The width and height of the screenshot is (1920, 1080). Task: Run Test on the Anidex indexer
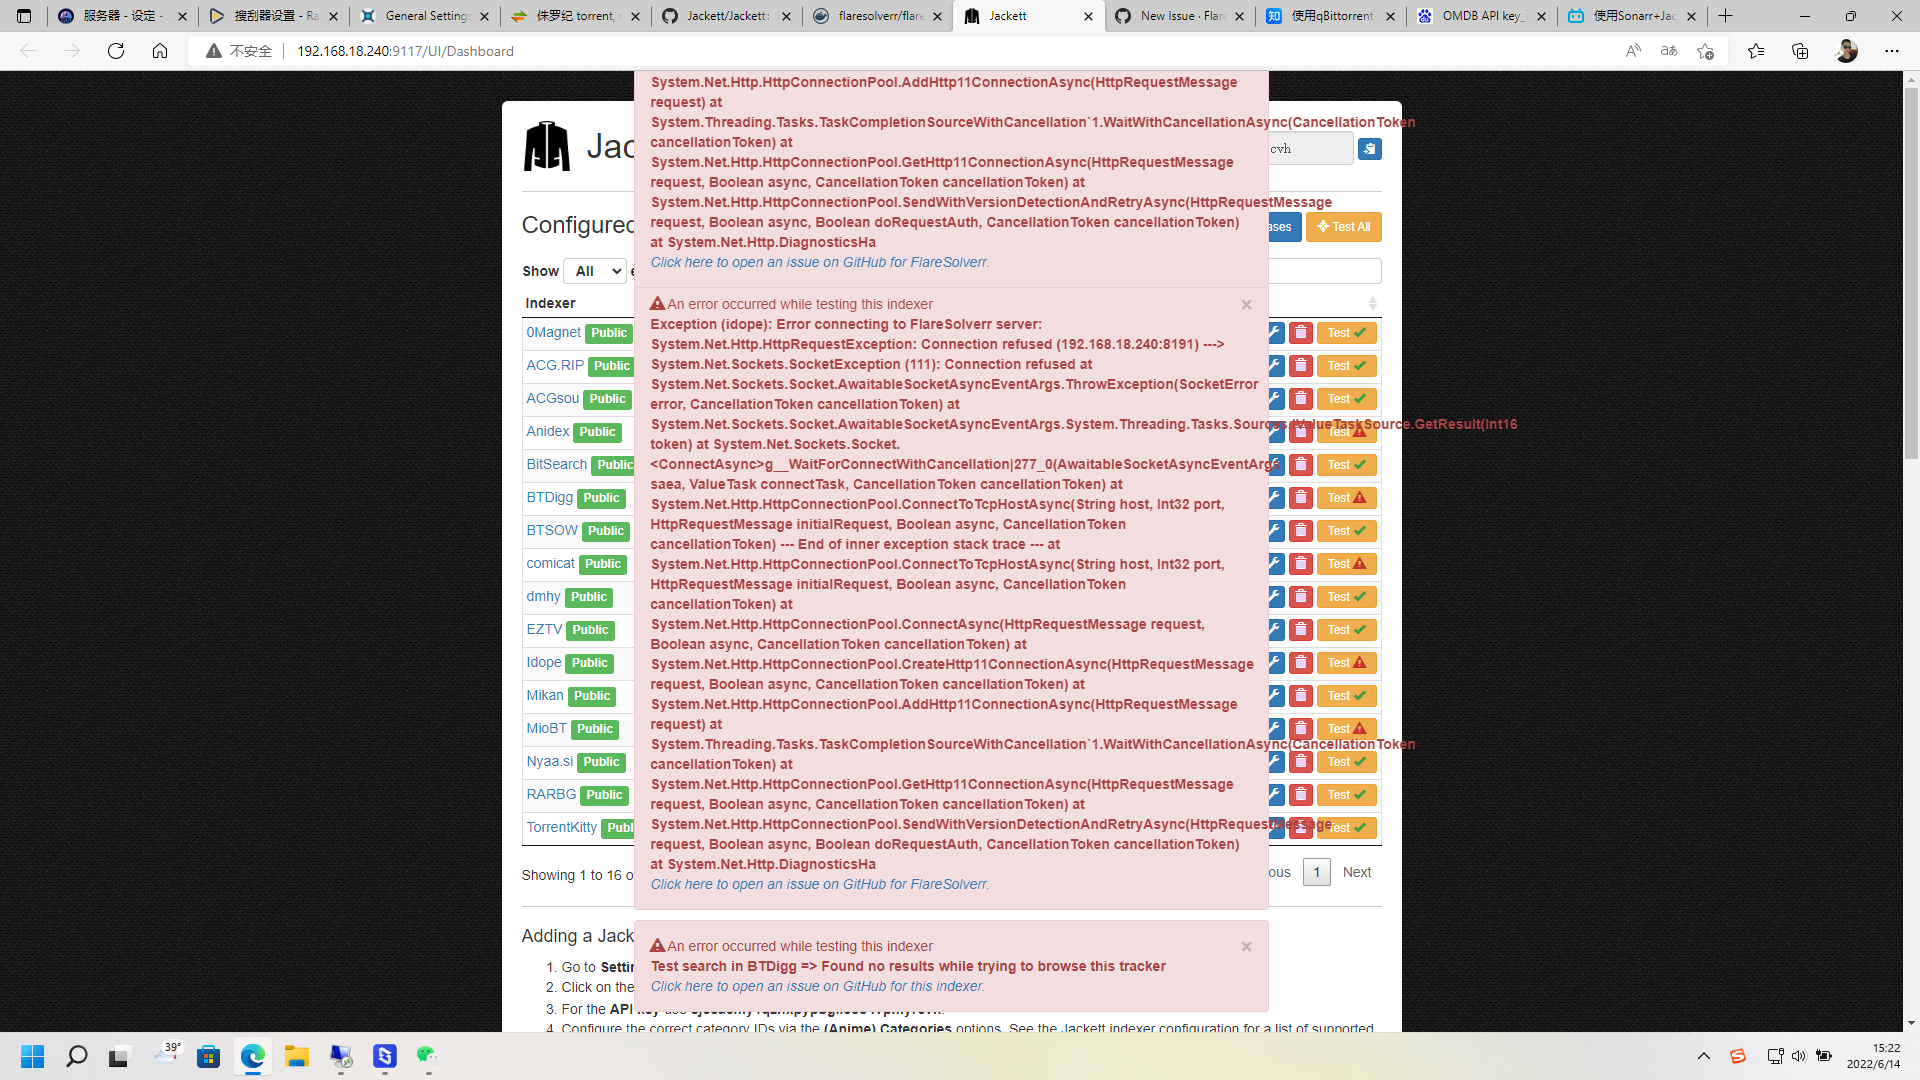tap(1347, 432)
